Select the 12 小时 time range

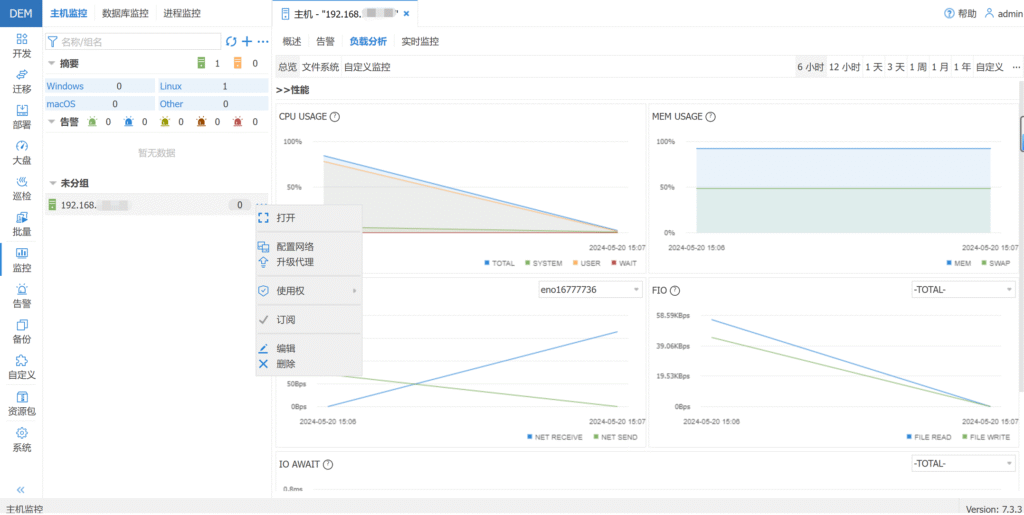(844, 67)
